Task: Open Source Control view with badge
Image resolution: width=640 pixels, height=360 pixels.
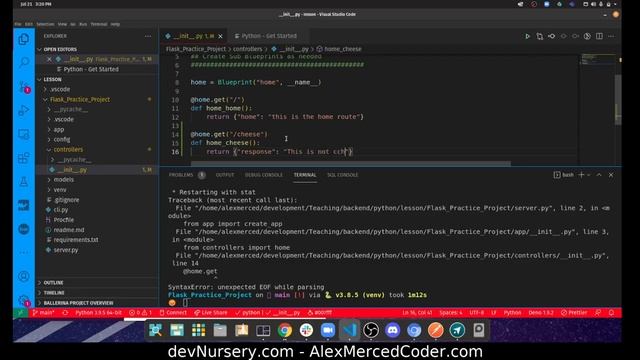Action: click(24, 86)
